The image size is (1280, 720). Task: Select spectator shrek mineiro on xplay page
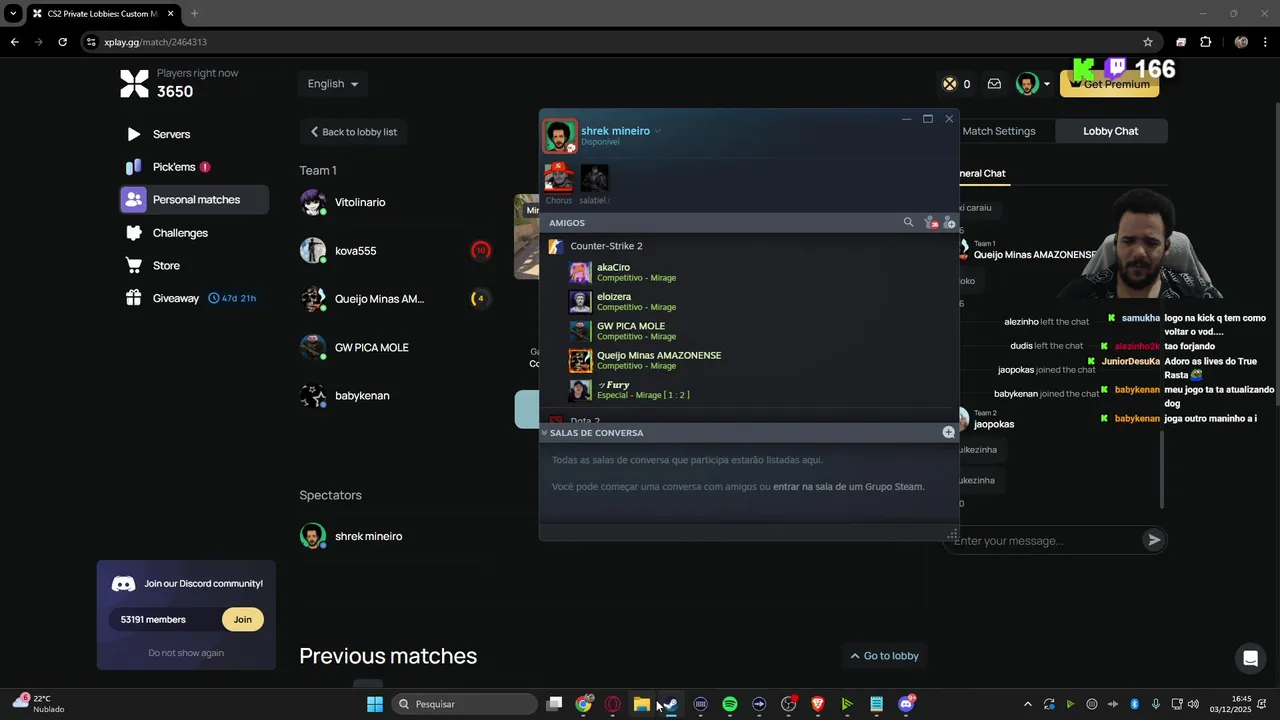coord(368,536)
